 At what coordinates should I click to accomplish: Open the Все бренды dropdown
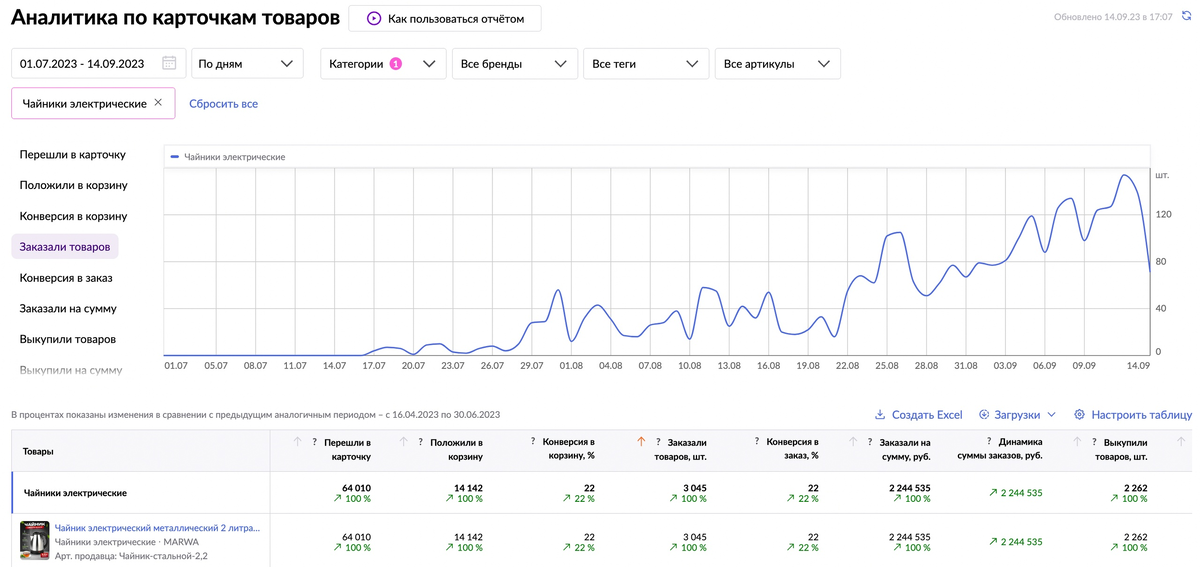coord(514,63)
